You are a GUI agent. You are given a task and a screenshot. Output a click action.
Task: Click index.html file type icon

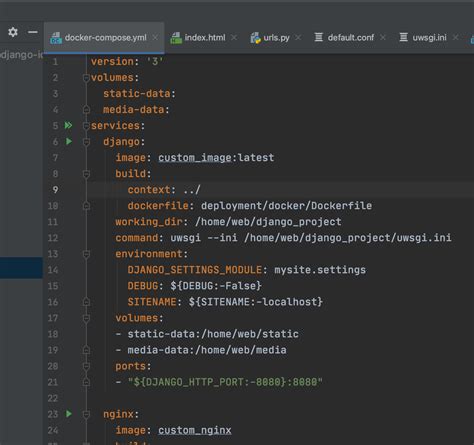[176, 38]
